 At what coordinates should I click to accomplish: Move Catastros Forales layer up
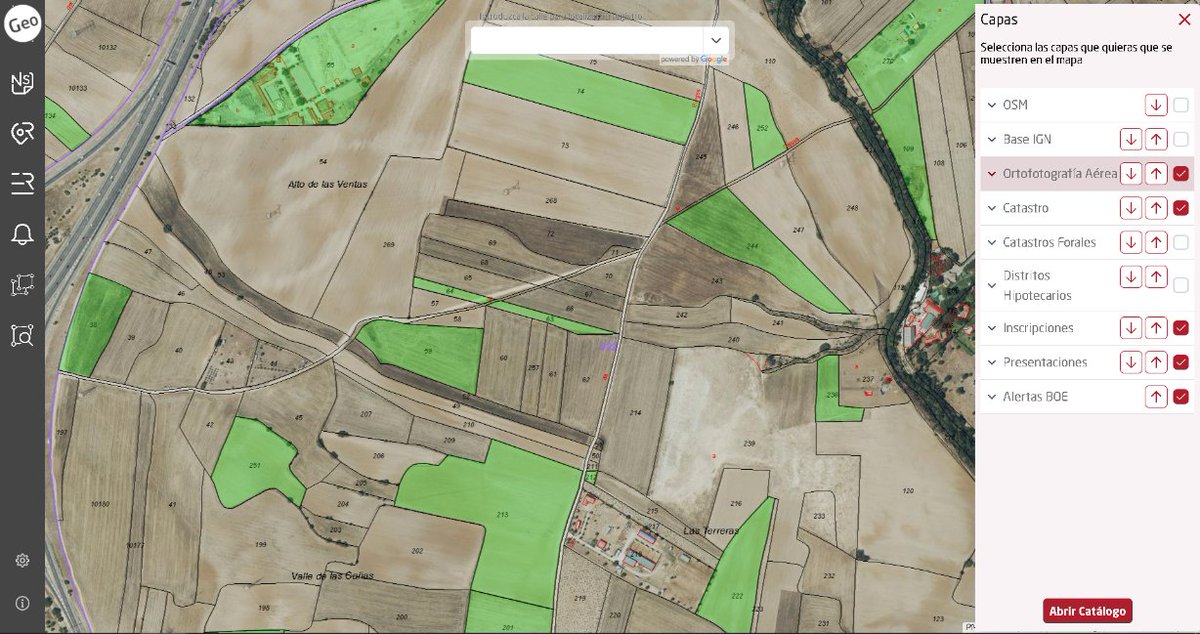click(1156, 242)
